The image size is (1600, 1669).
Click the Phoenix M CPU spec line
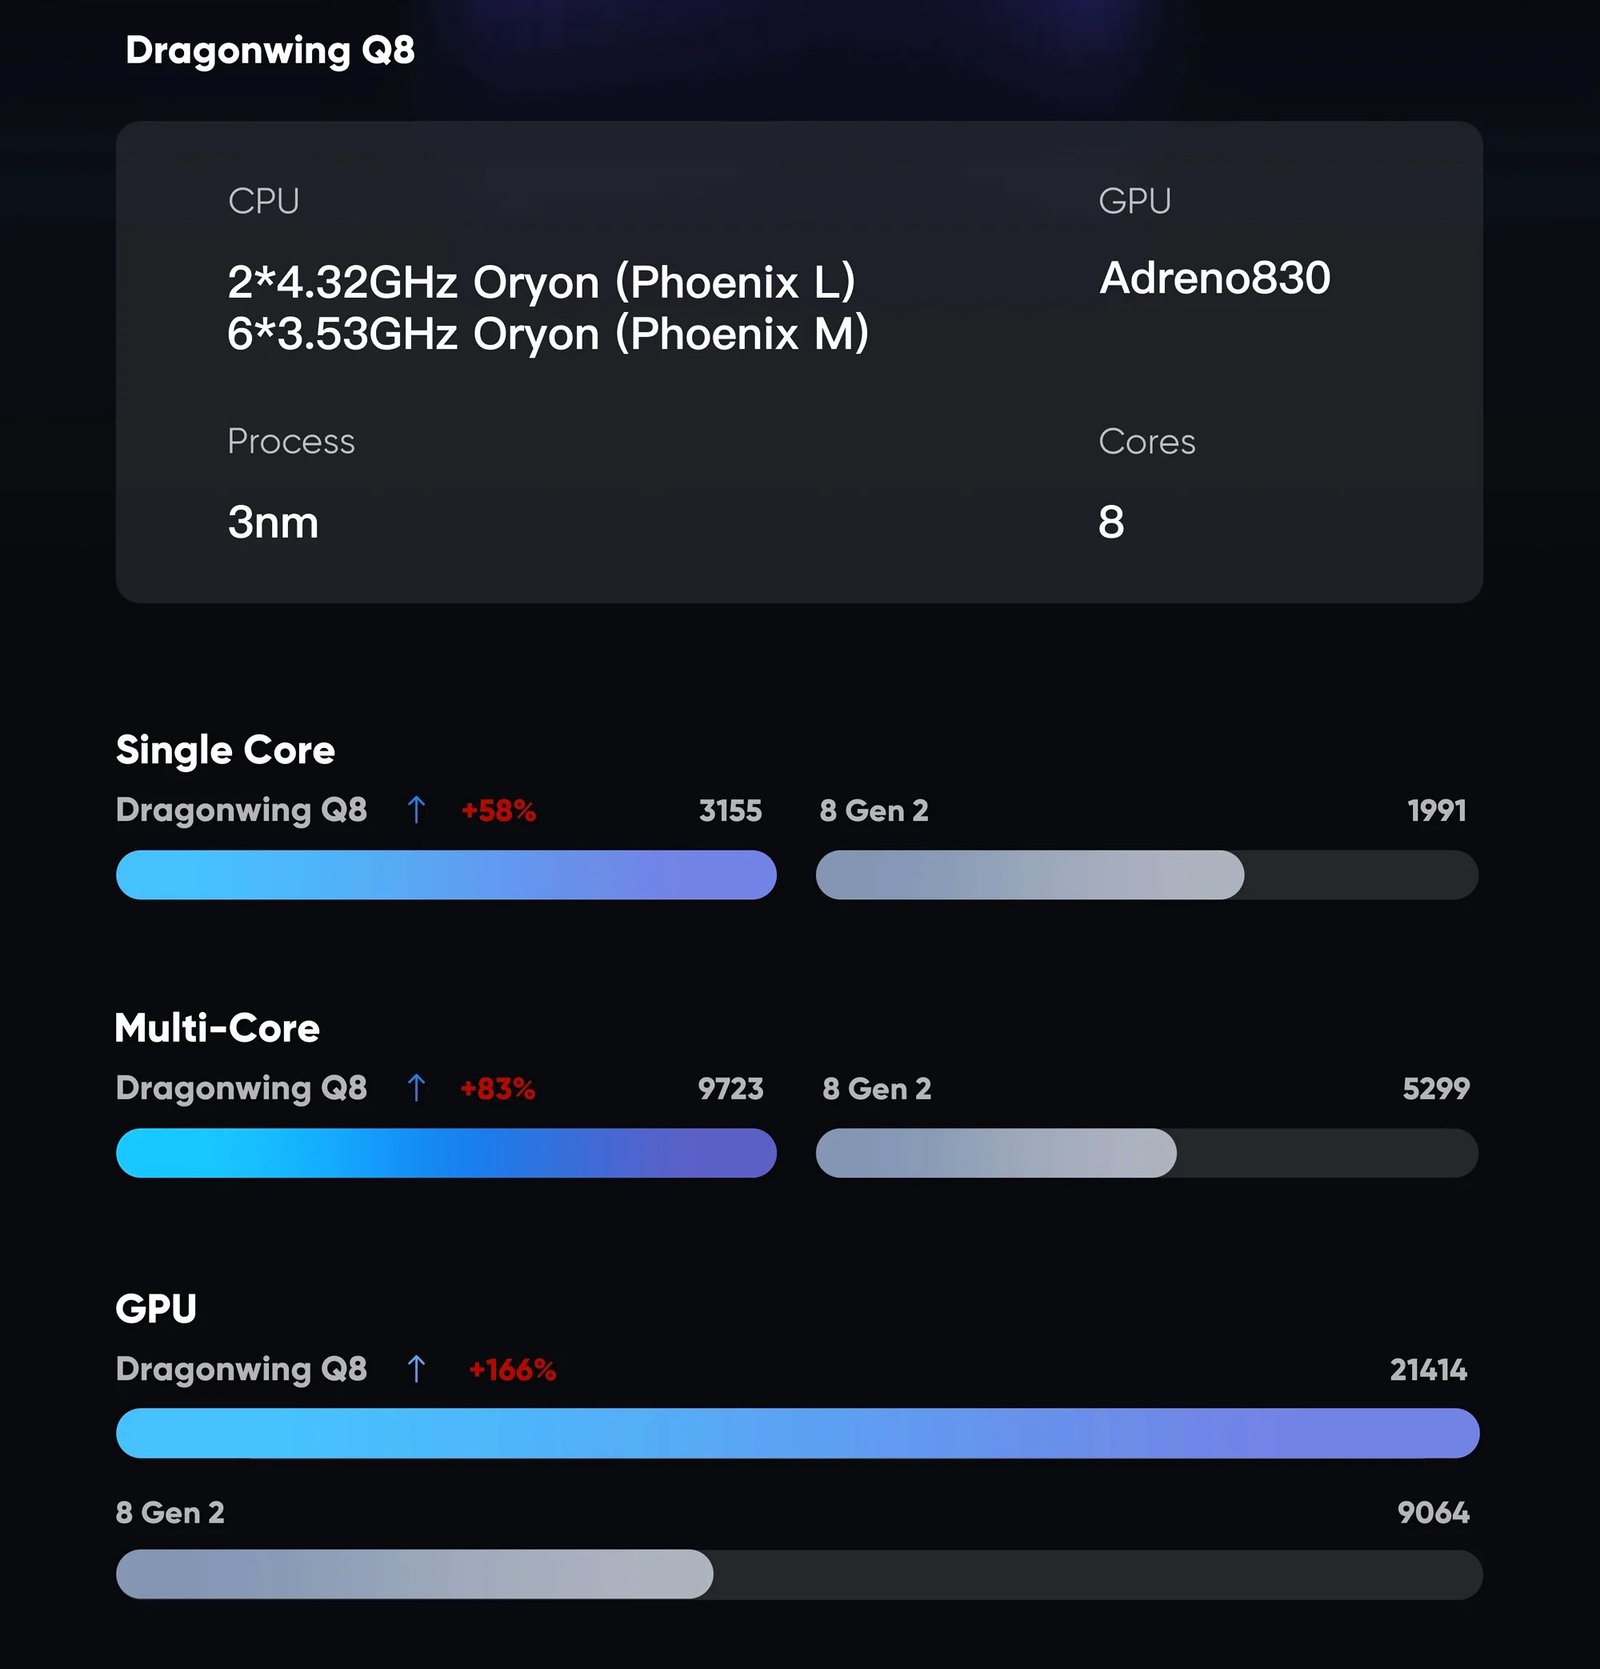click(548, 334)
